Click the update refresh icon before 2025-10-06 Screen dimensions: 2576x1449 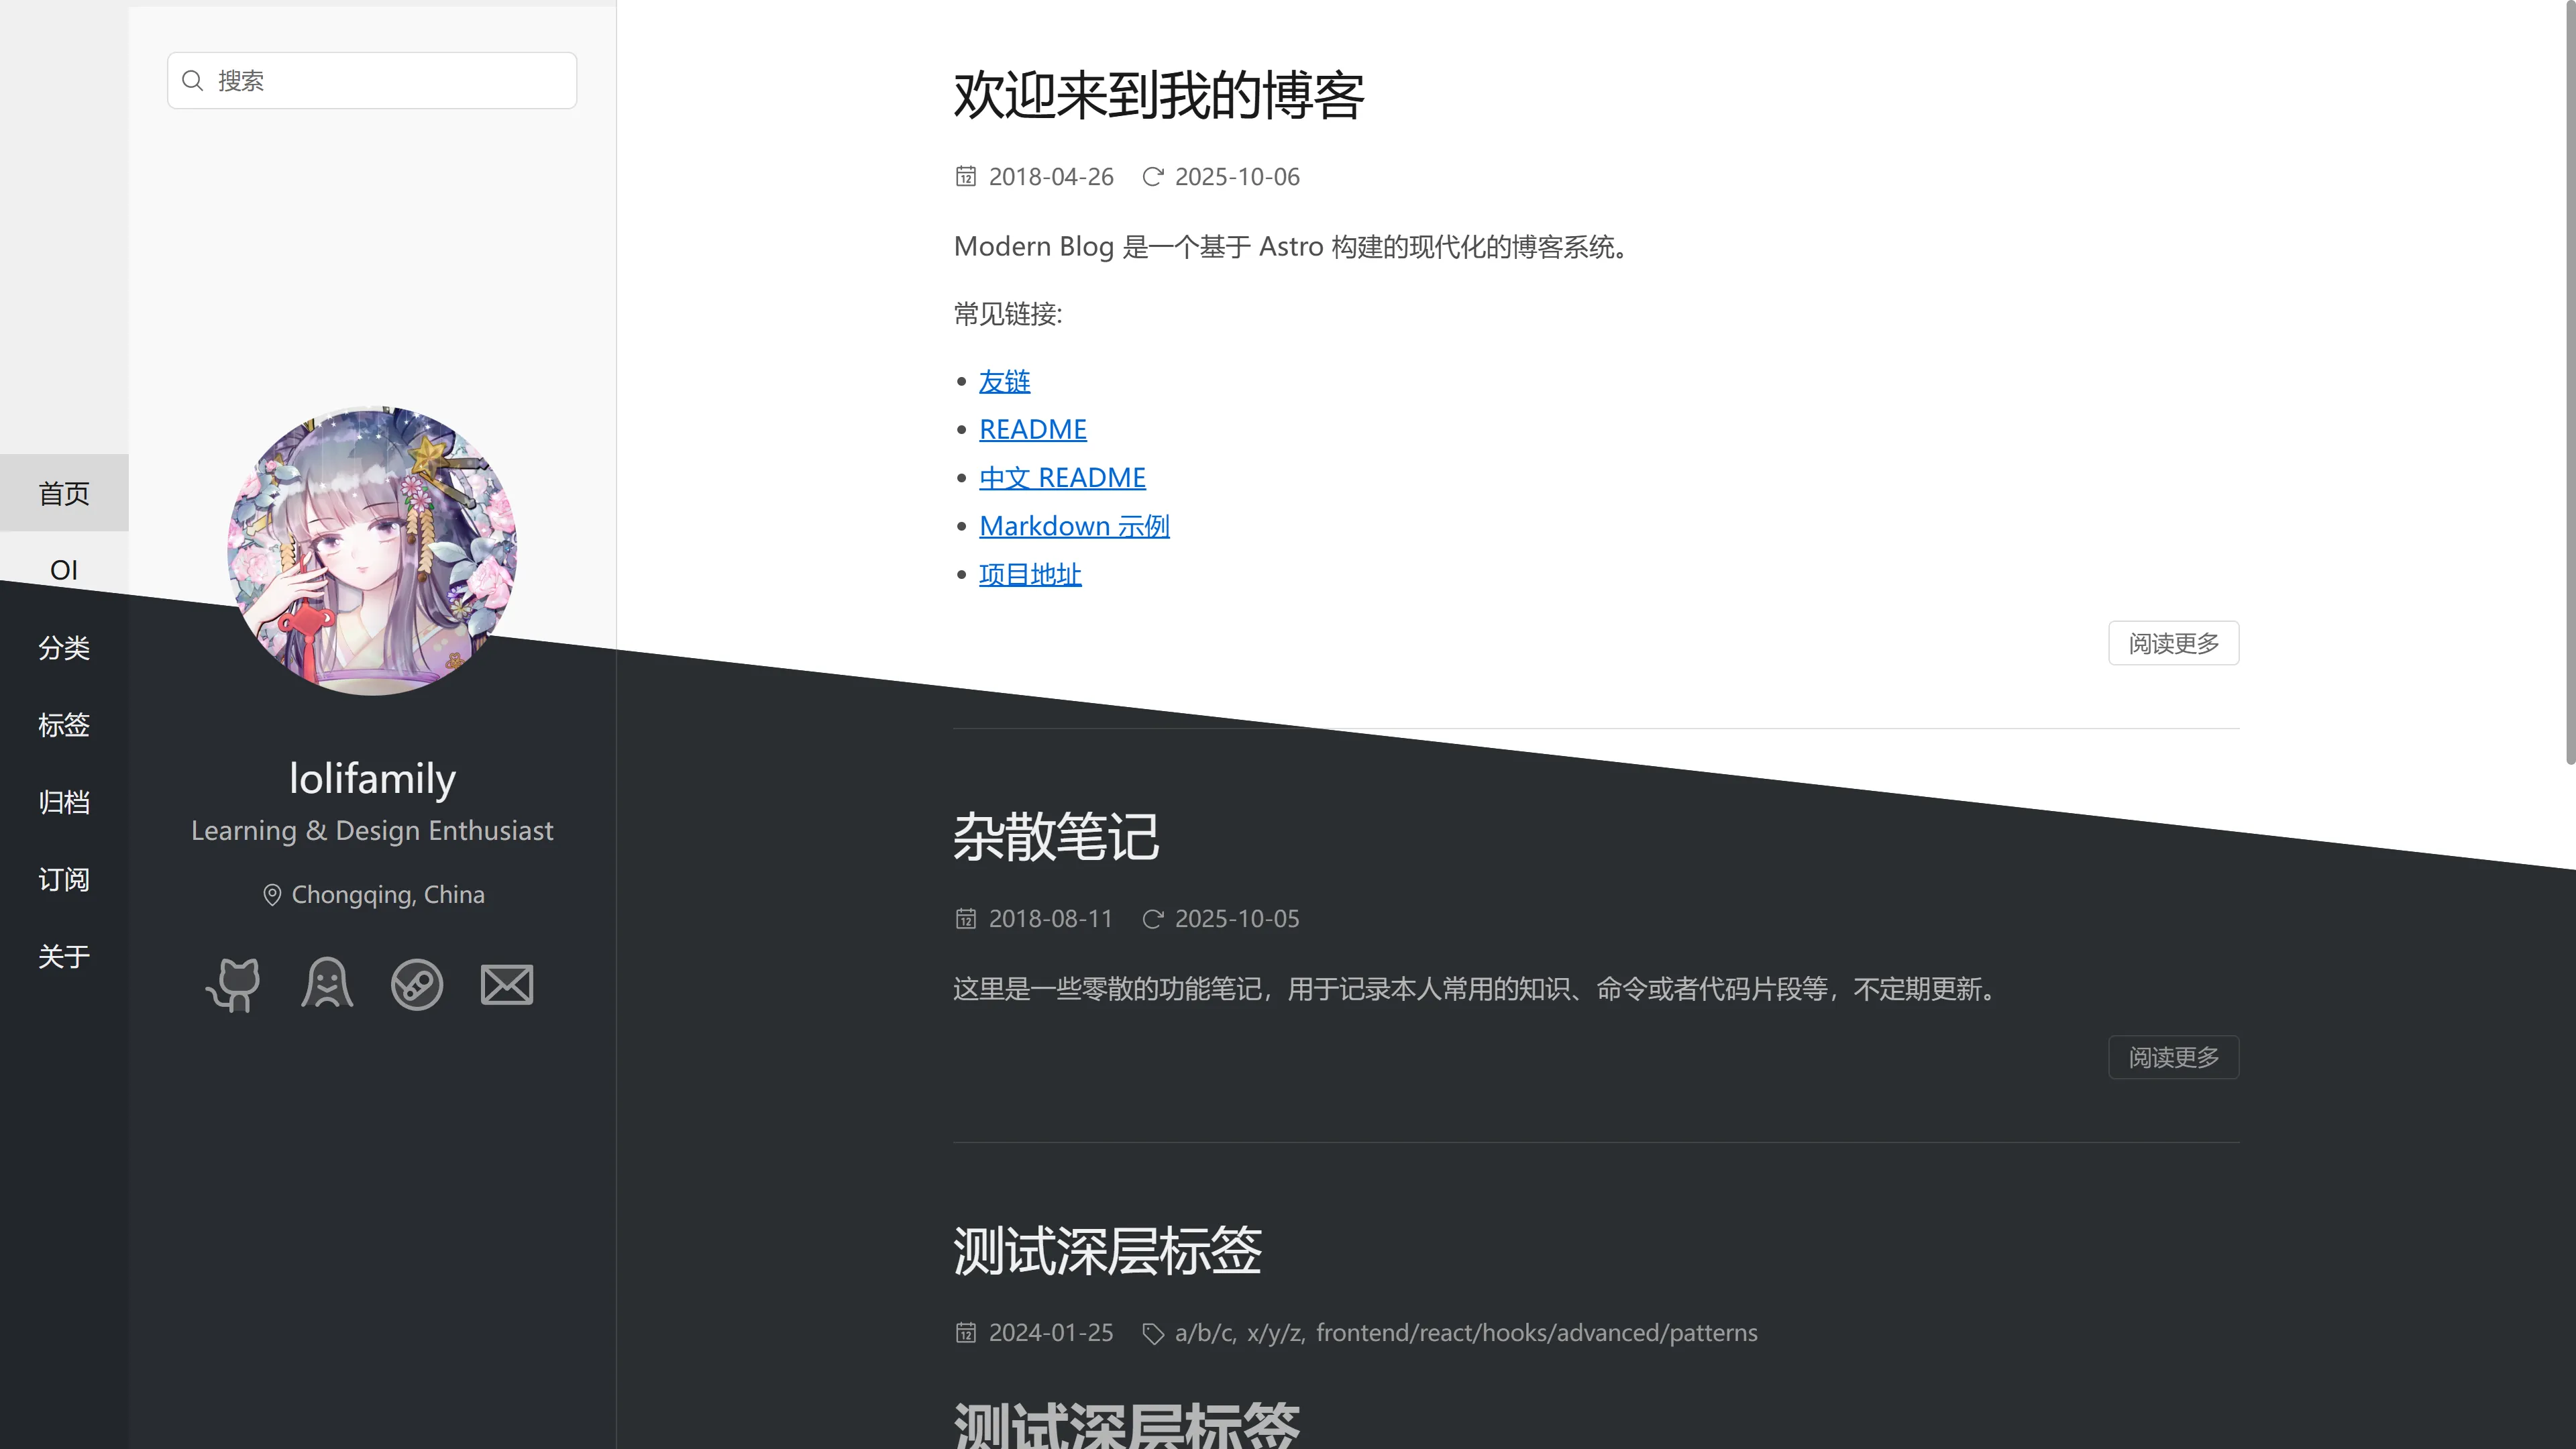[1154, 176]
